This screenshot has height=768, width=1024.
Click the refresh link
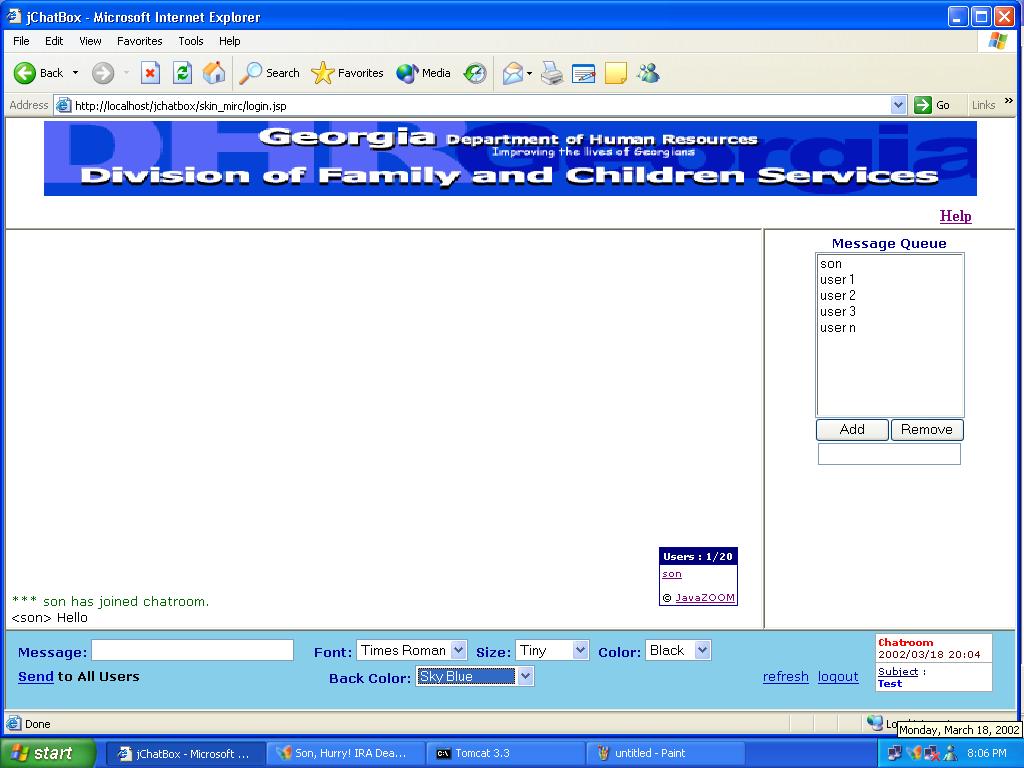pos(786,677)
